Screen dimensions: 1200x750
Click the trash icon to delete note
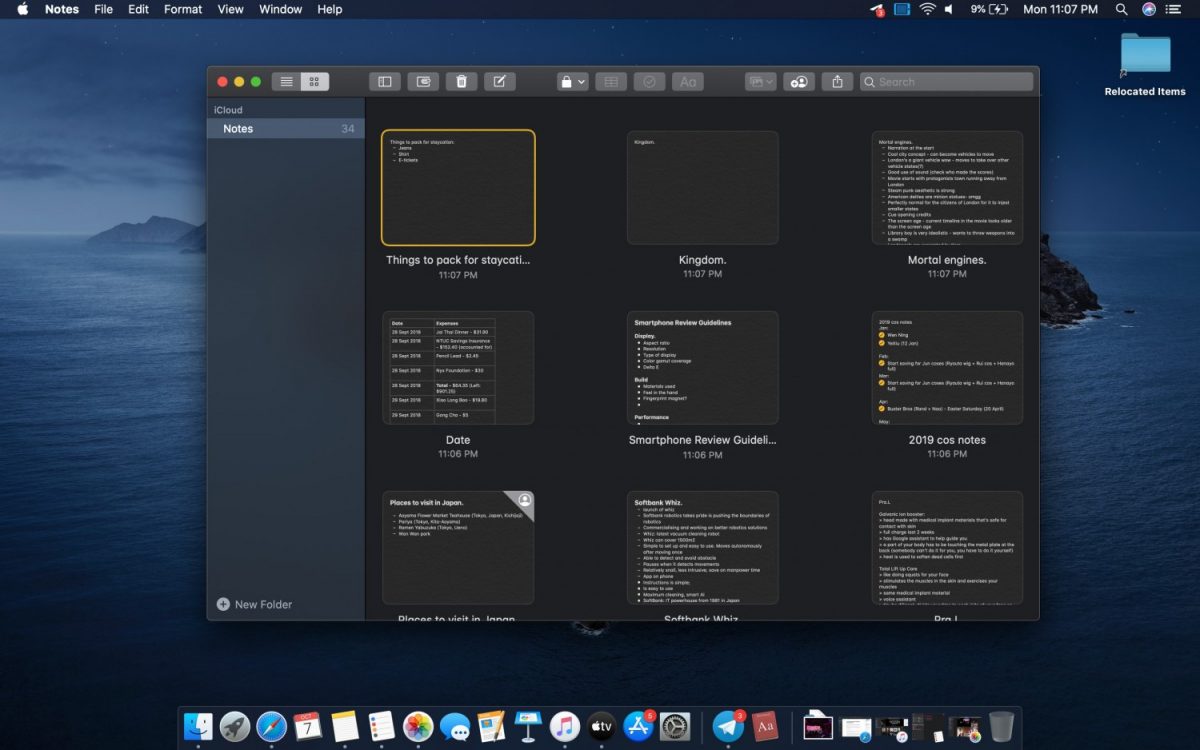click(x=461, y=82)
